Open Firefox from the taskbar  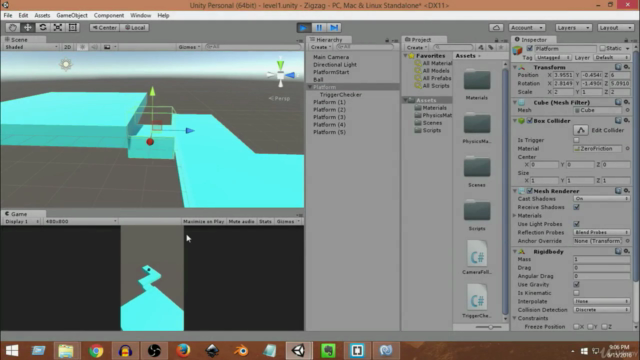[x=183, y=350]
